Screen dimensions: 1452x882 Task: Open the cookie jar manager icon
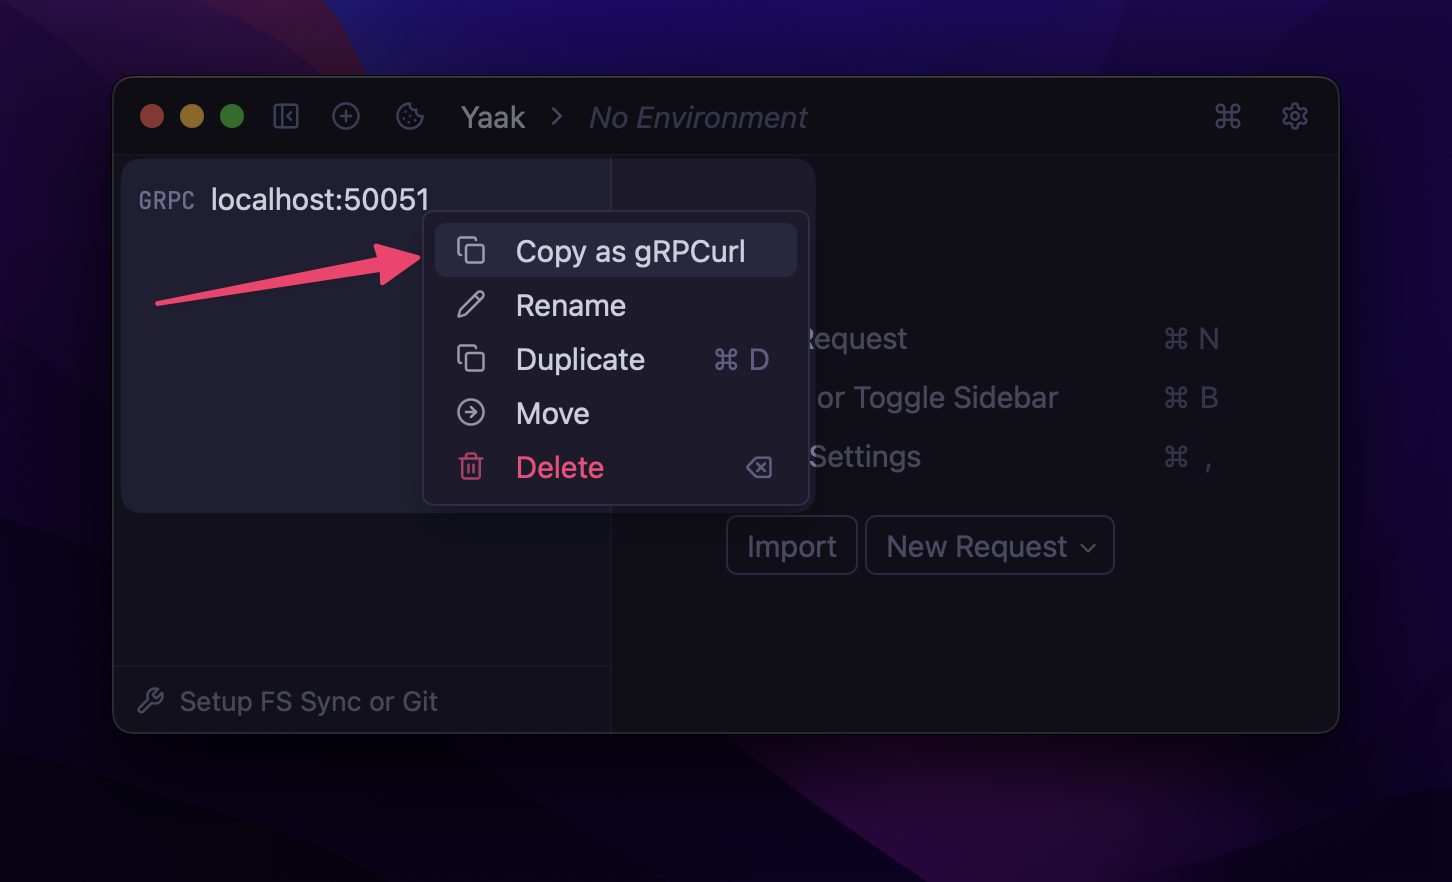(x=409, y=116)
